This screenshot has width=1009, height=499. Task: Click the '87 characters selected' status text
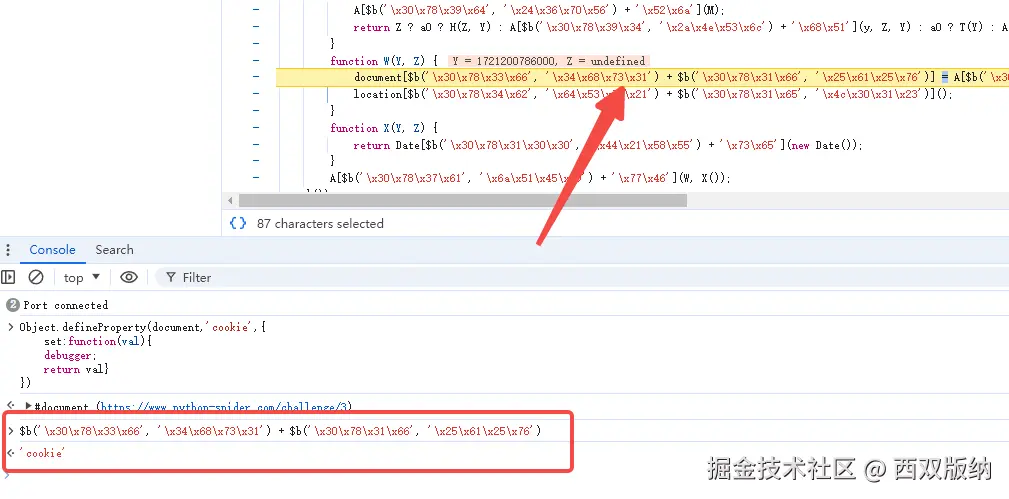[320, 223]
